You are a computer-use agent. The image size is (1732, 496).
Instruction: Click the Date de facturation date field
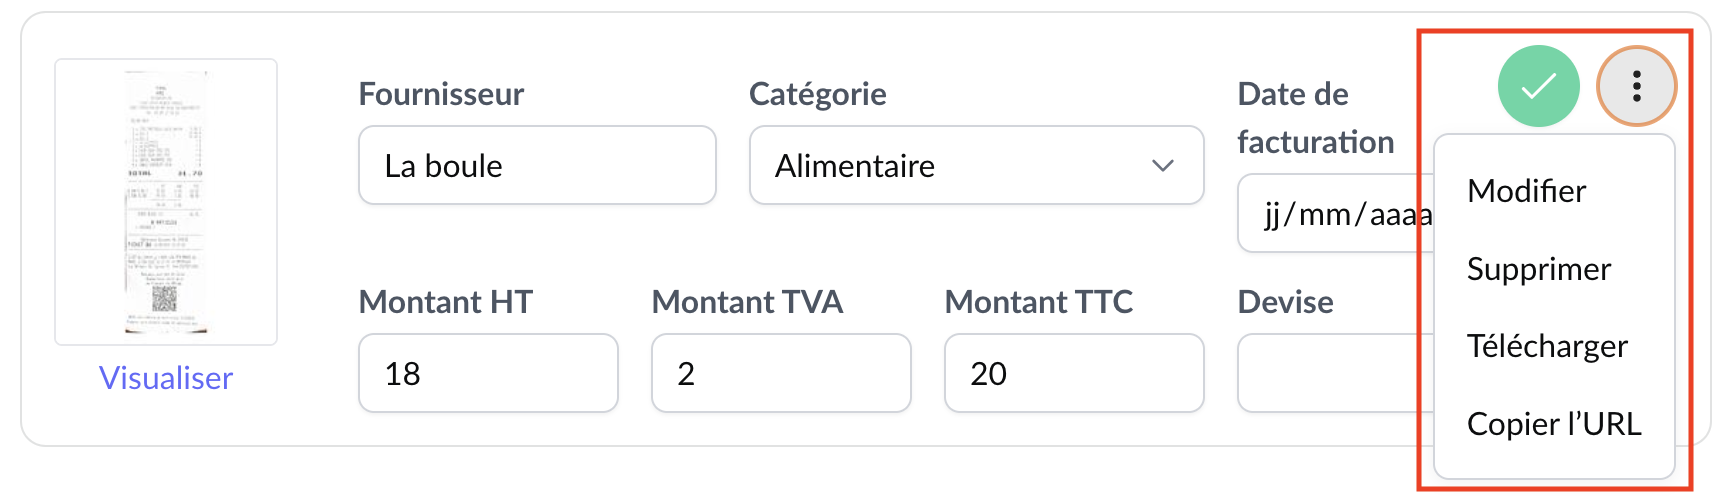[x=1335, y=214]
